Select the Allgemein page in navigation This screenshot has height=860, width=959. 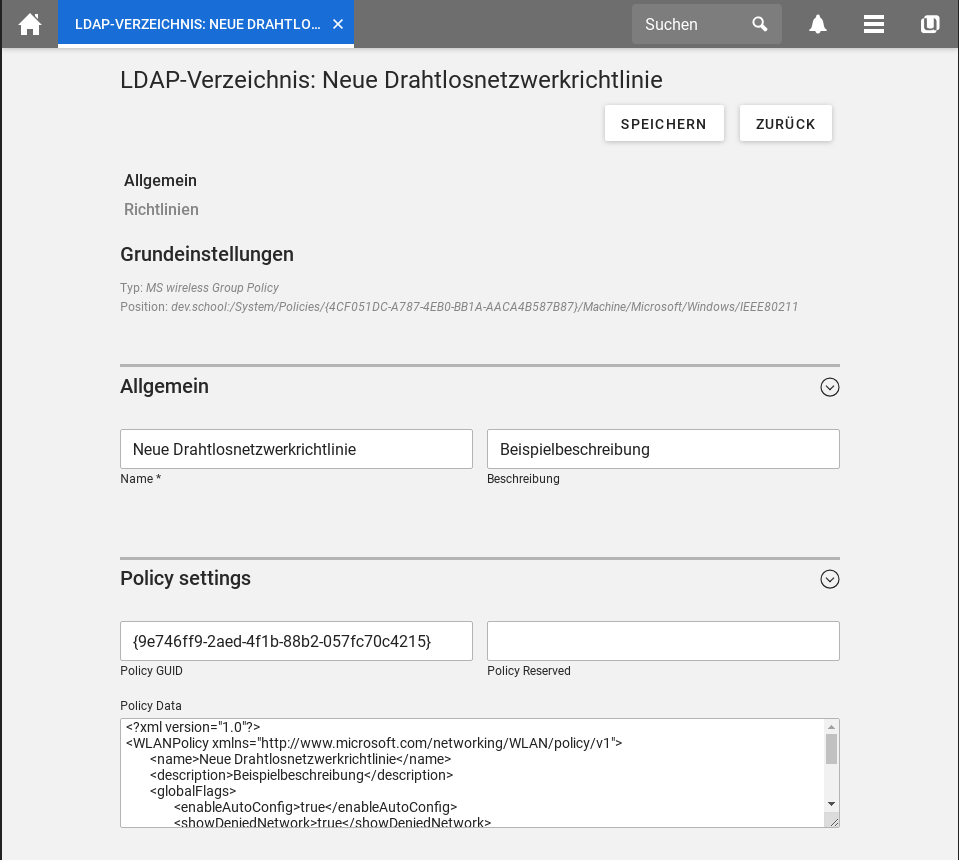pyautogui.click(x=160, y=181)
